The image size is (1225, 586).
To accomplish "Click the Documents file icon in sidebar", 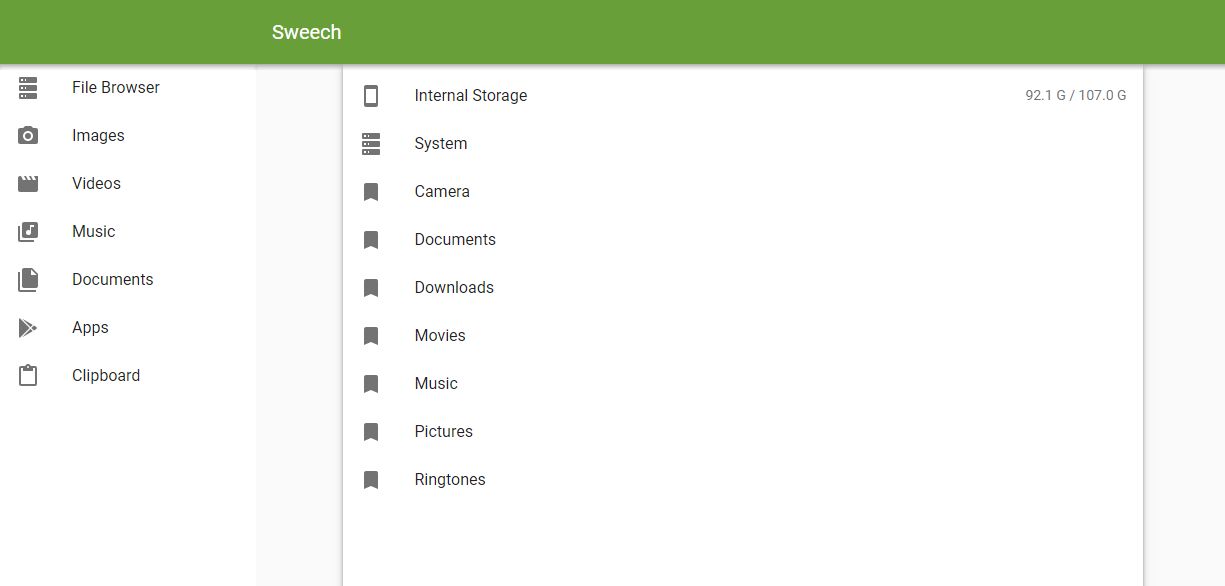I will (x=28, y=280).
